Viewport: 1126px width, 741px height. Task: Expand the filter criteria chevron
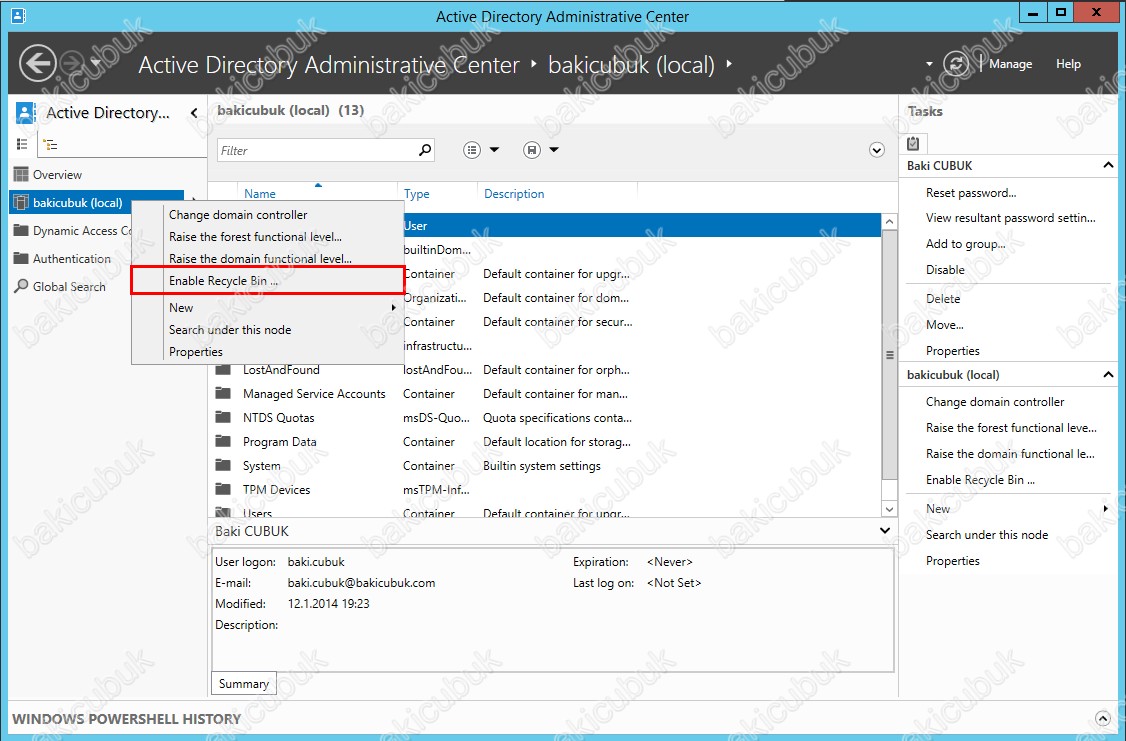(x=877, y=149)
